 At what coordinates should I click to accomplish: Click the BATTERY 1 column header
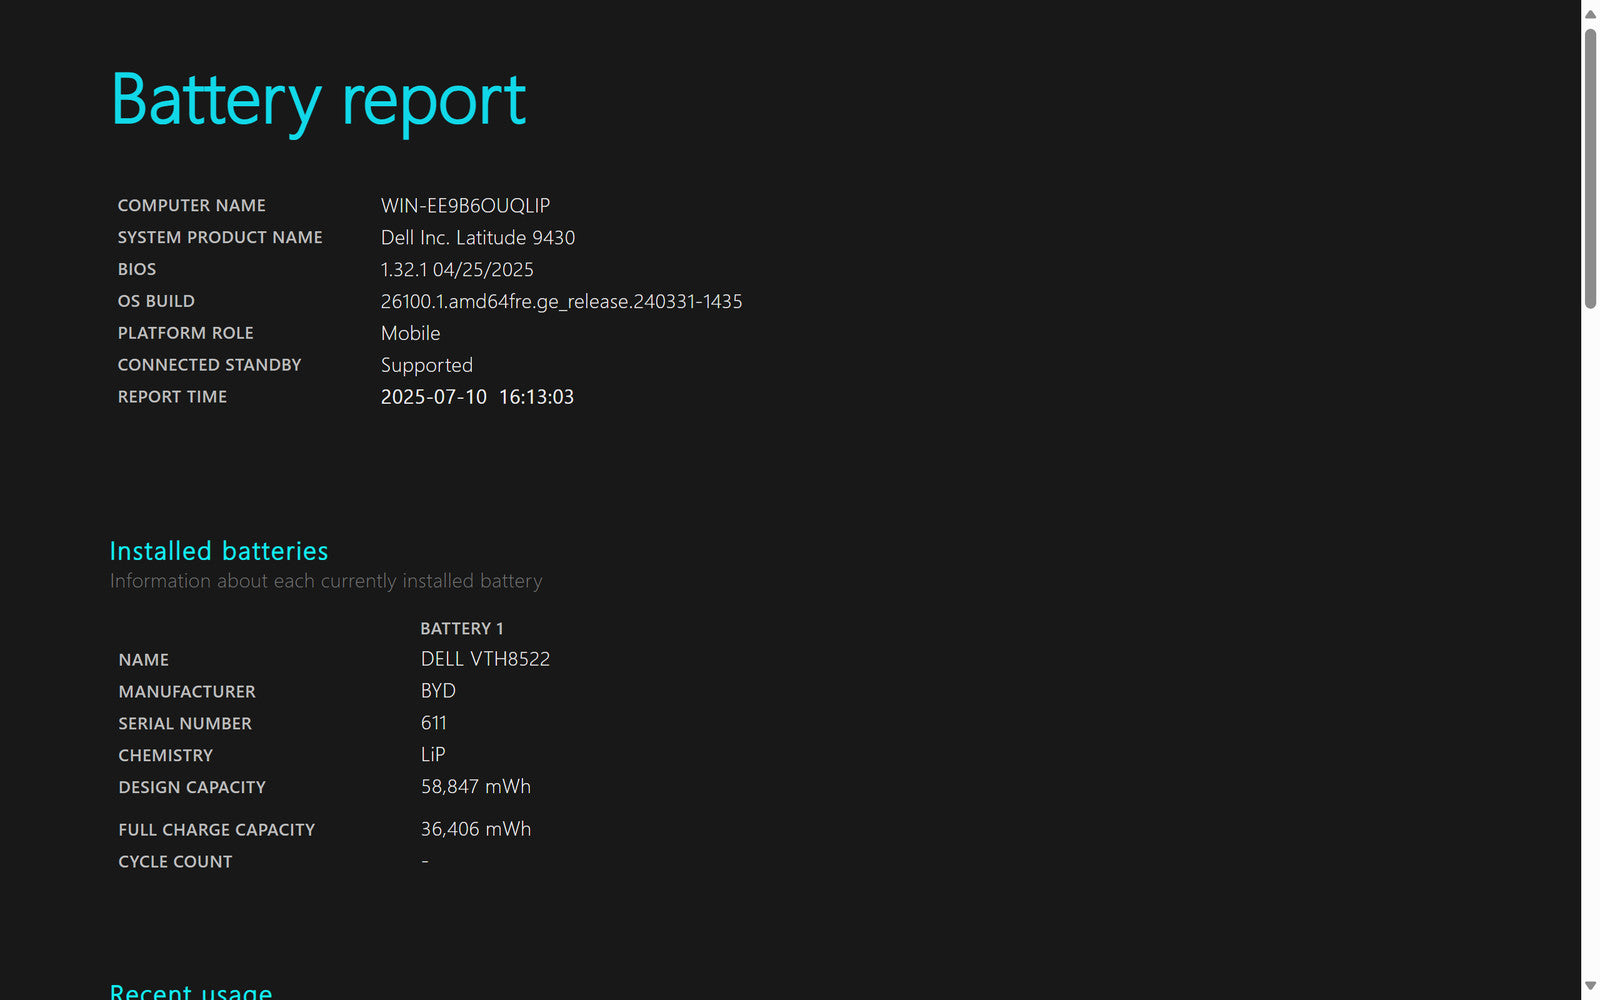point(462,628)
